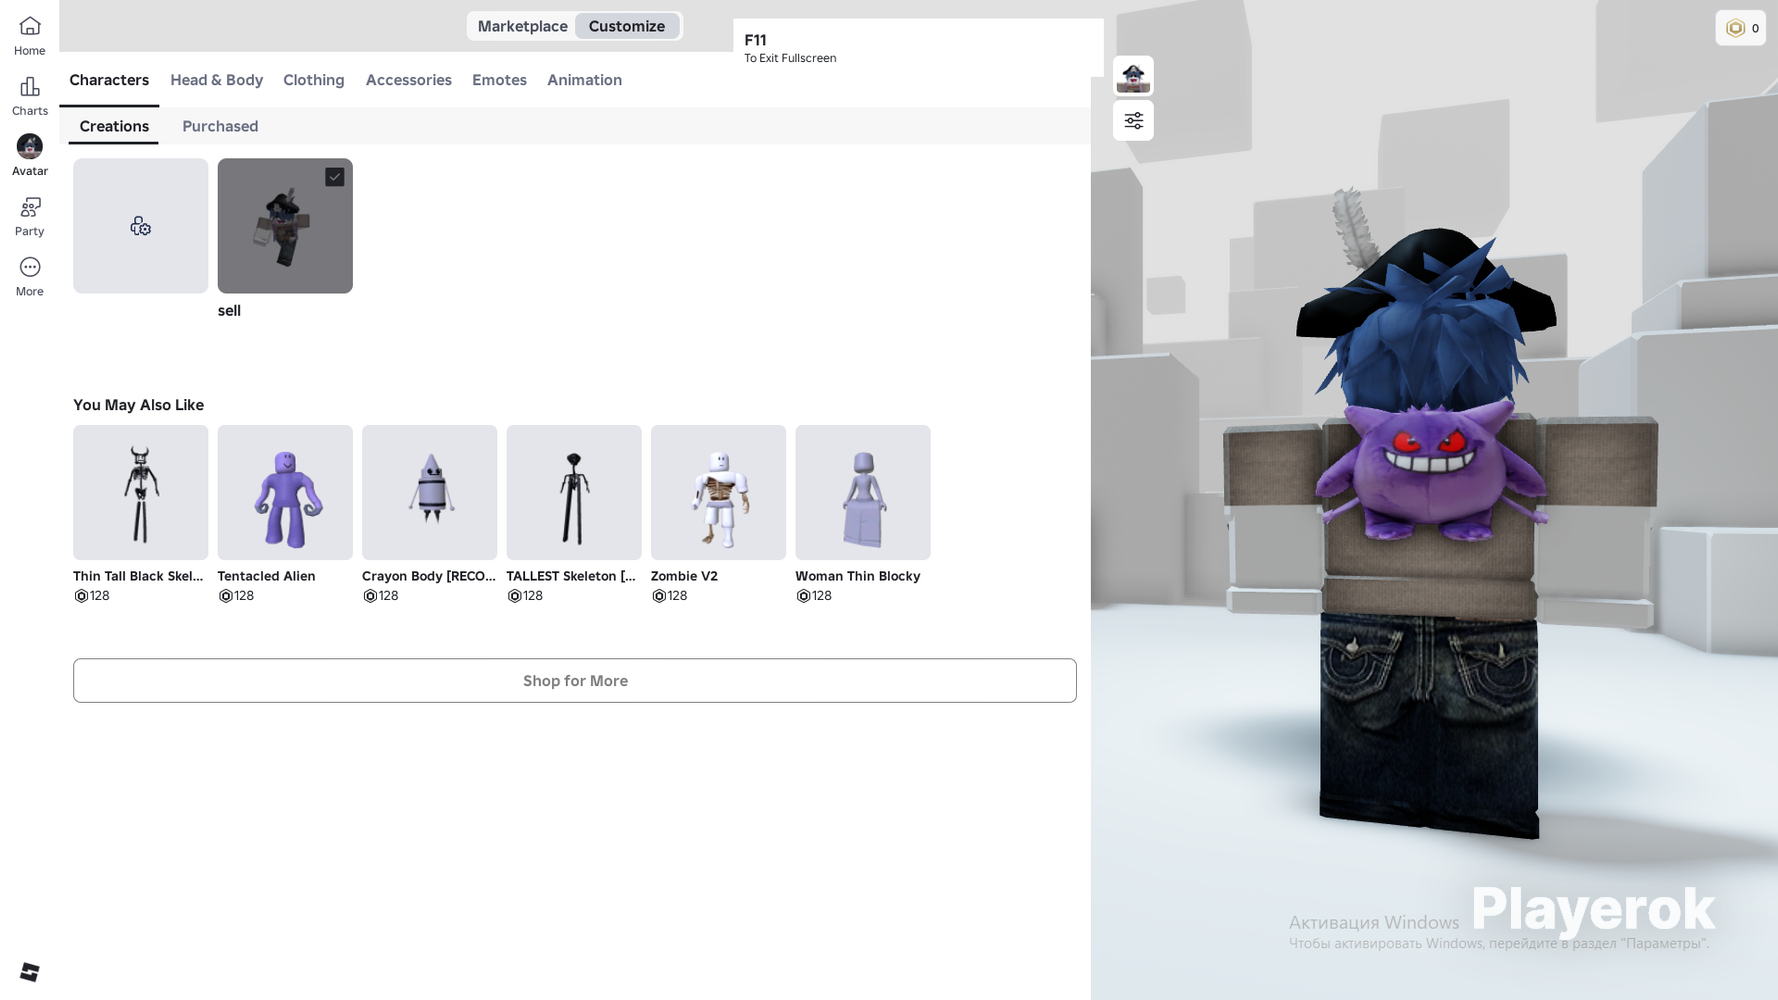1778x1000 pixels.
Task: Open Party from the sidebar
Action: pos(30,216)
